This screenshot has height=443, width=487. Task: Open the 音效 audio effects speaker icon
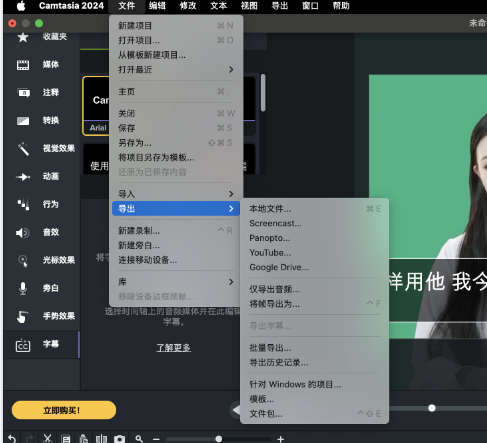(x=23, y=233)
